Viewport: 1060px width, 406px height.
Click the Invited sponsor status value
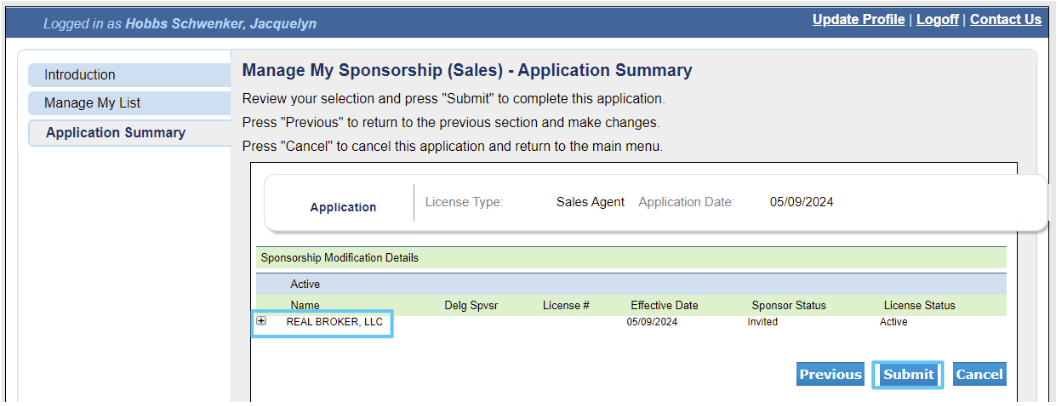[x=763, y=322]
